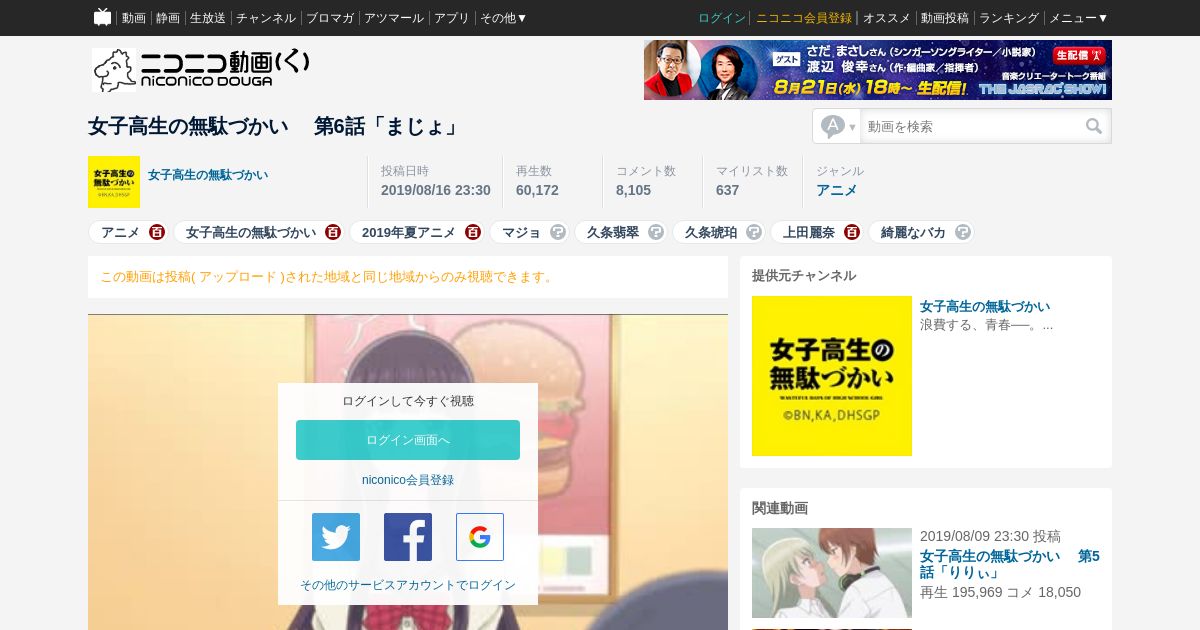The width and height of the screenshot is (1200, 630).
Task: Select the 久条翡翠 tag
Action: pos(612,232)
